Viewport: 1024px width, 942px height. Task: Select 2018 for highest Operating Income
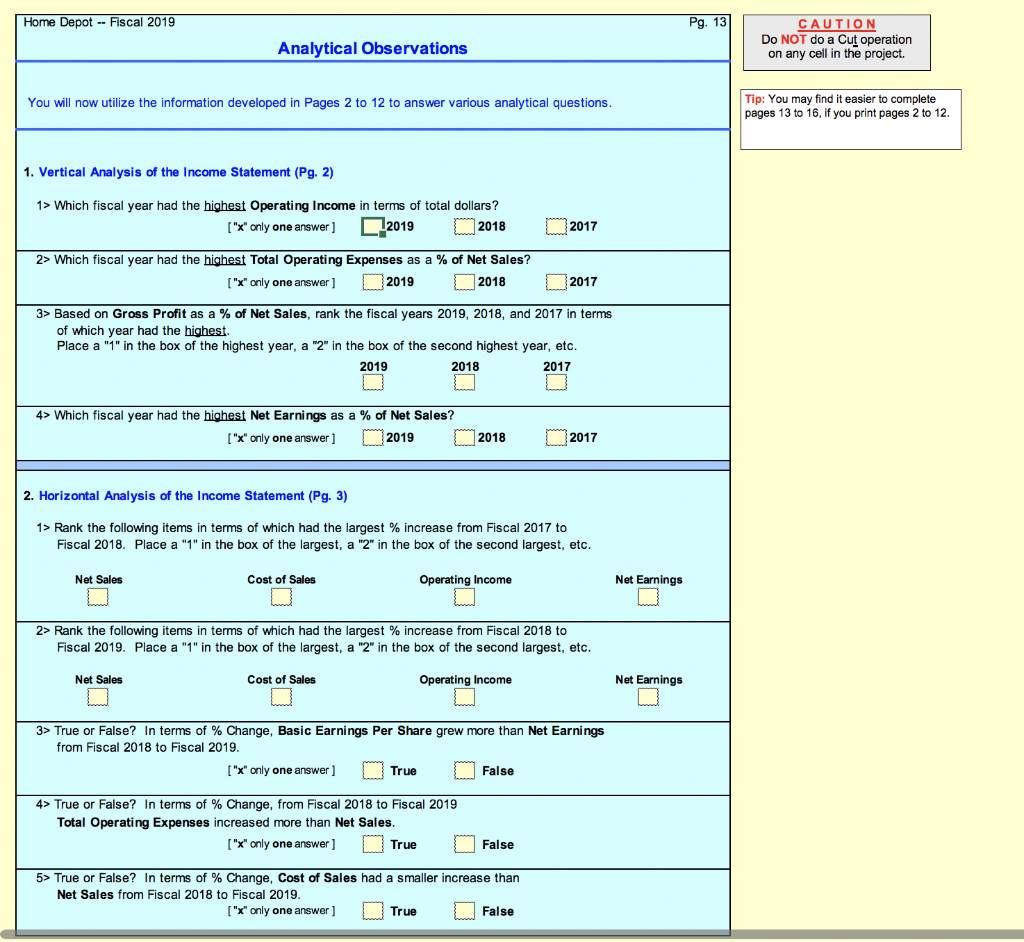[464, 226]
